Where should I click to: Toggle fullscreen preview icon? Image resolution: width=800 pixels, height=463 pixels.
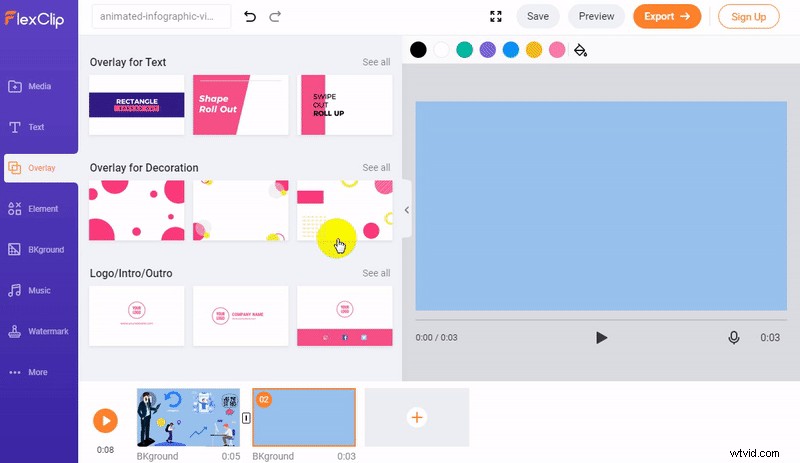tap(496, 16)
